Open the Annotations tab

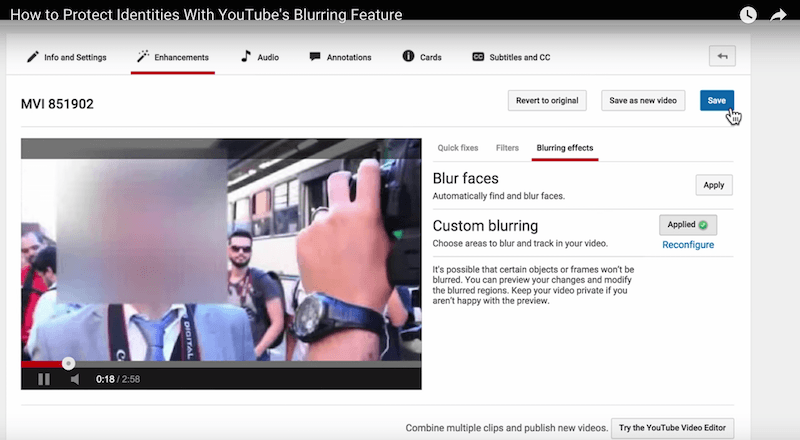coord(340,57)
